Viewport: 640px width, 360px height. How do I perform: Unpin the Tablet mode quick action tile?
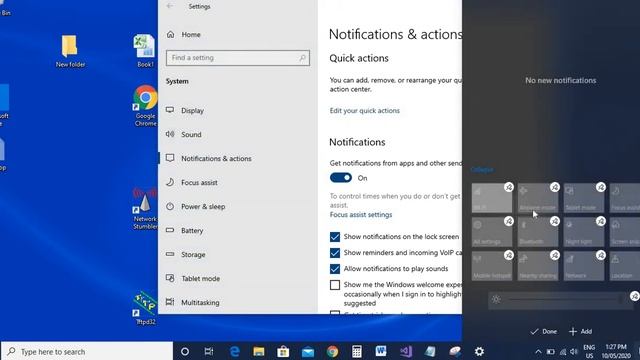tap(601, 187)
